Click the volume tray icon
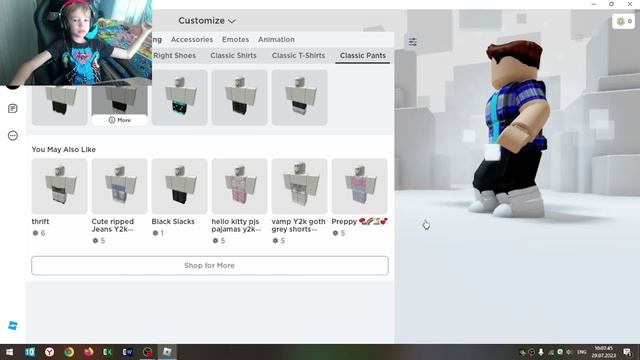This screenshot has width=640, height=360. click(569, 352)
